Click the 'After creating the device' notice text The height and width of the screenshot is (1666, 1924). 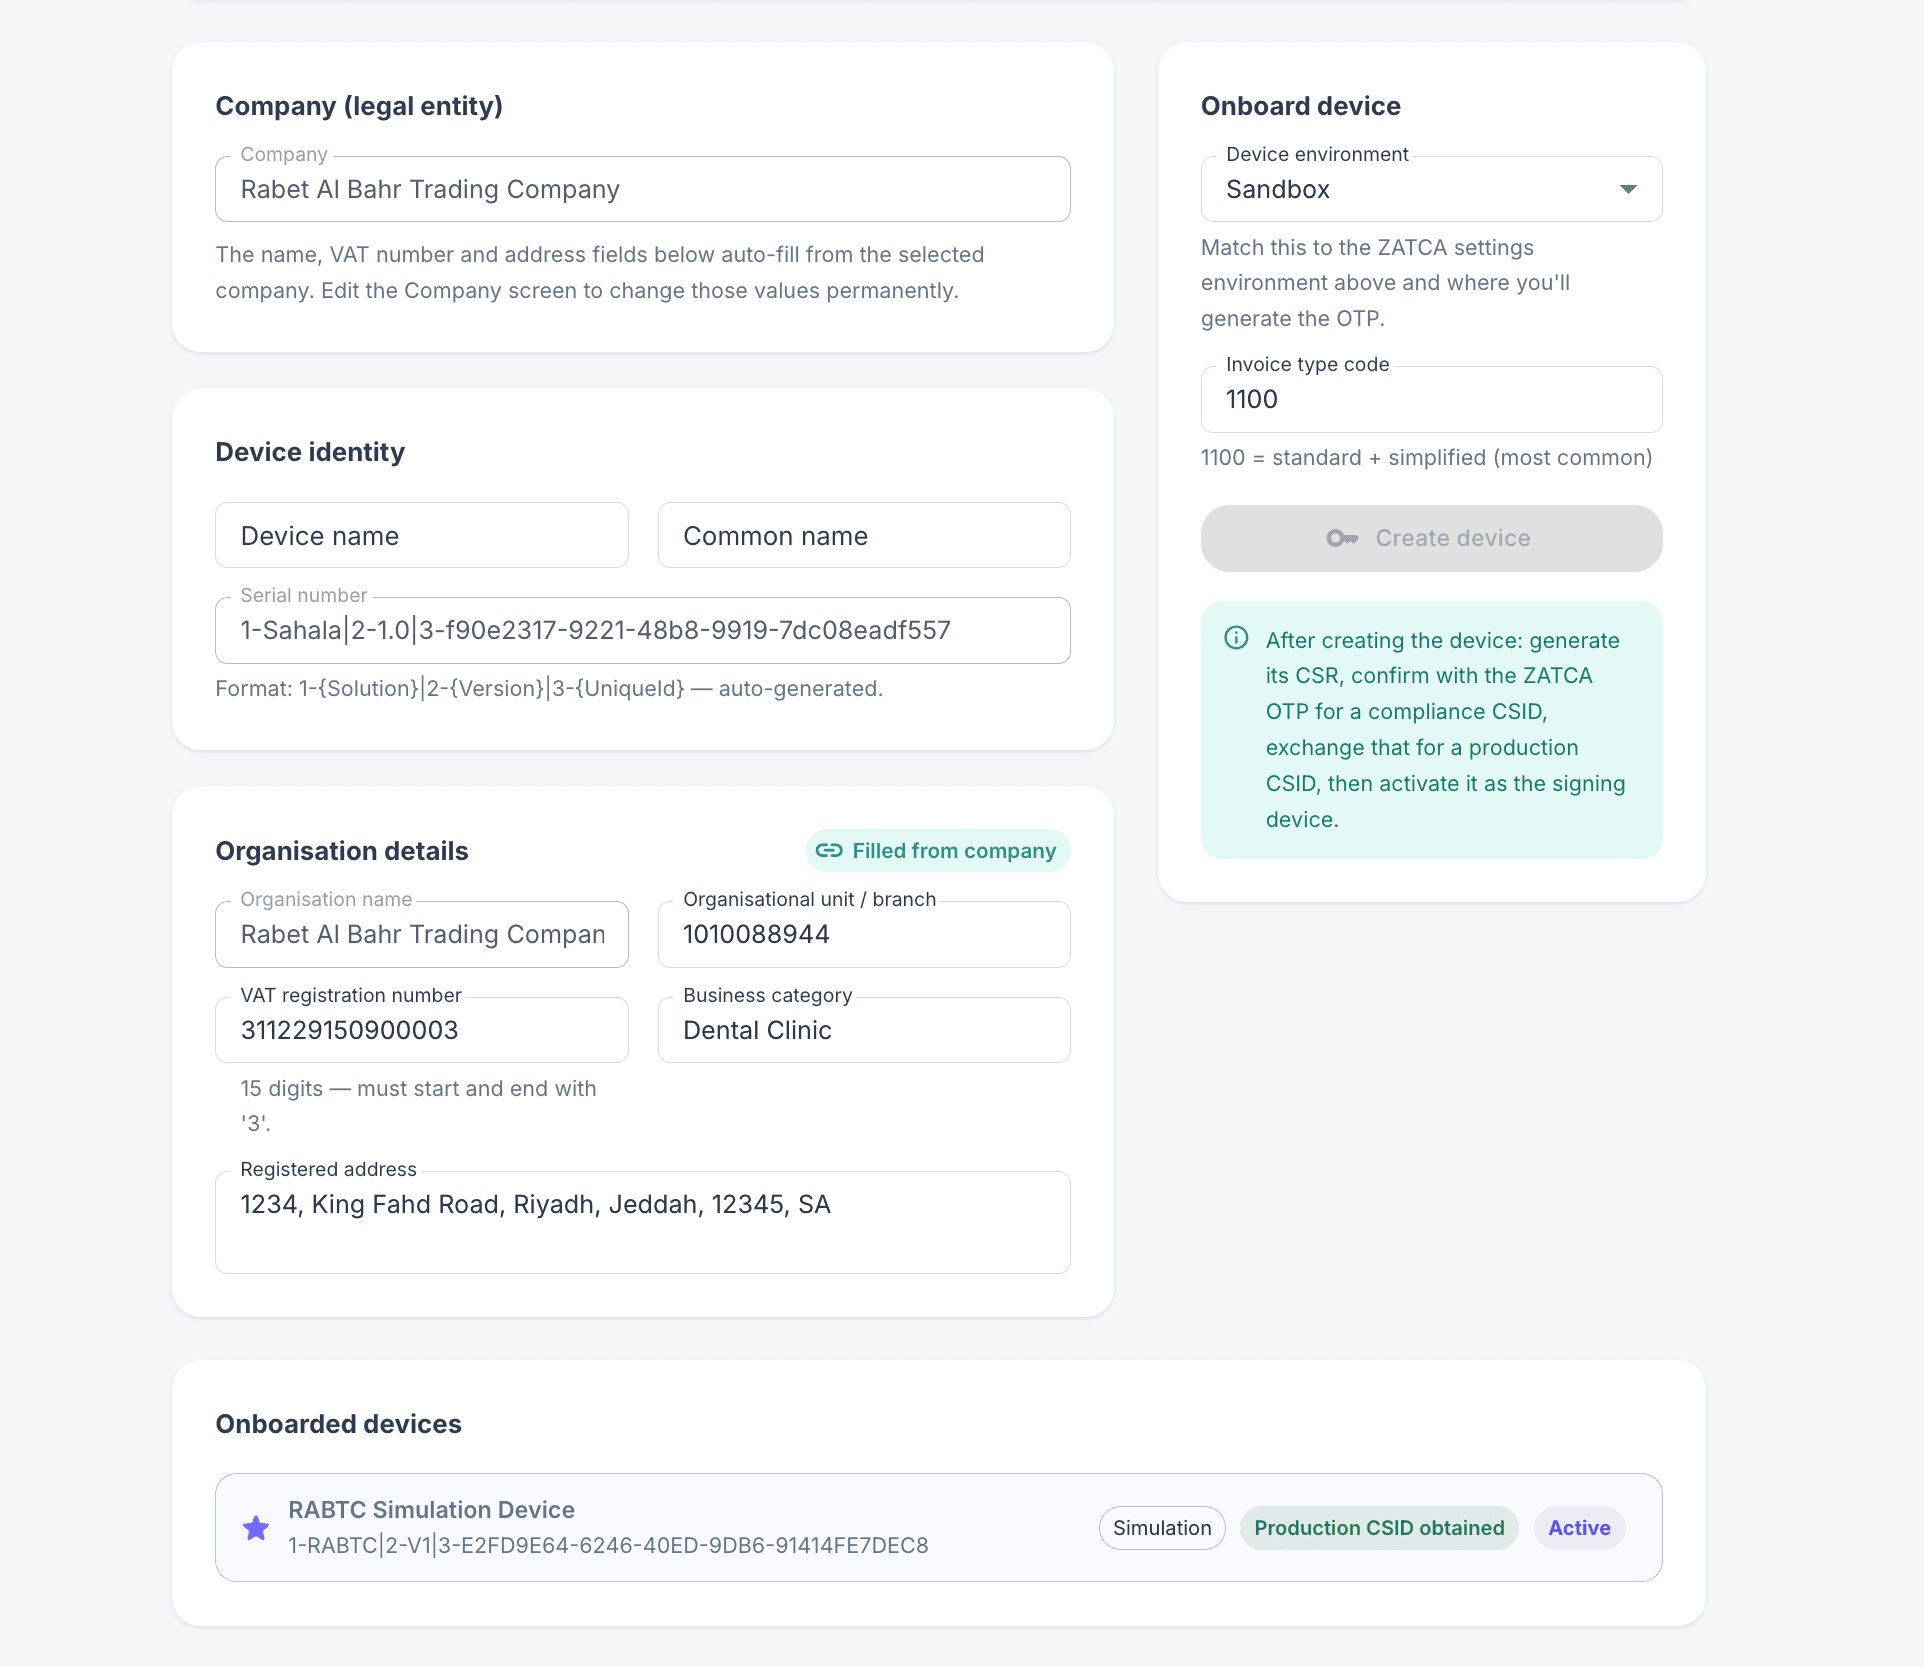(x=1445, y=729)
